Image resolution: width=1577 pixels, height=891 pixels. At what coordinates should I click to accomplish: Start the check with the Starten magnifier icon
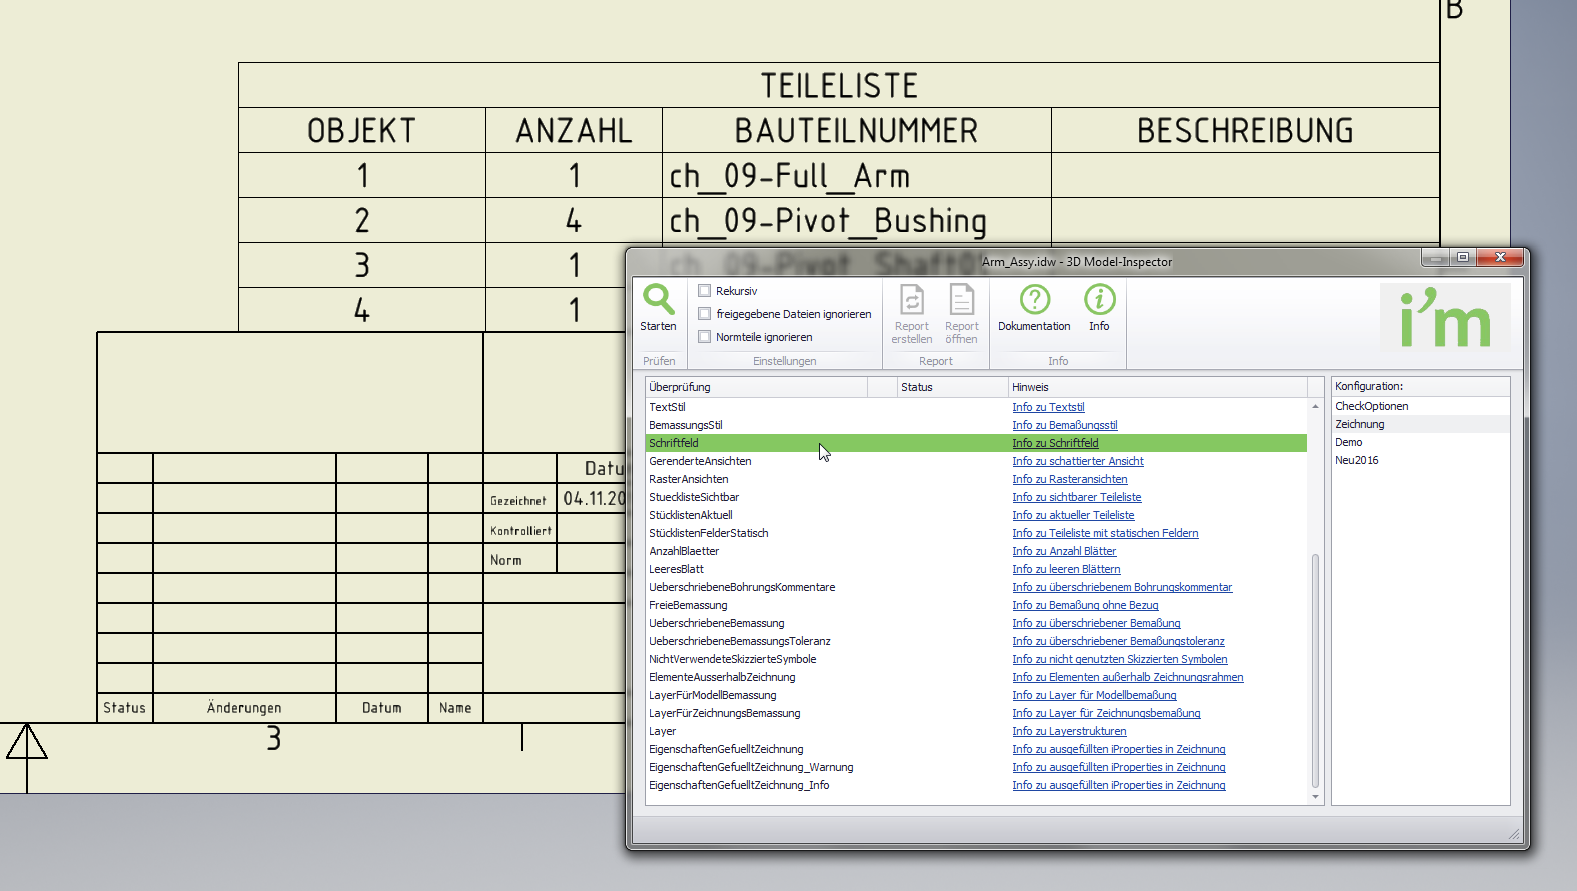tap(658, 299)
